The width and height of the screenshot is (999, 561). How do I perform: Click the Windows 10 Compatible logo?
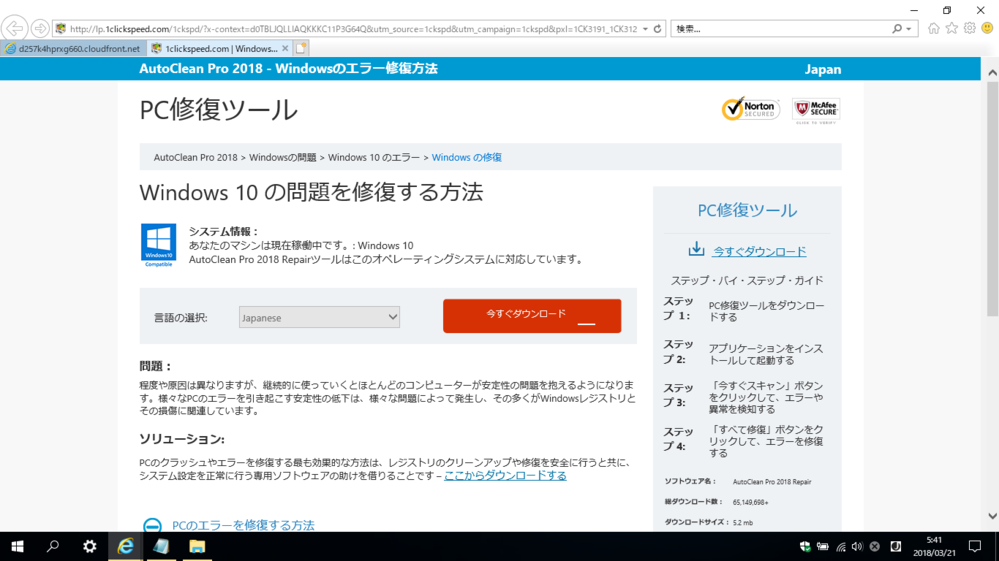coord(159,245)
